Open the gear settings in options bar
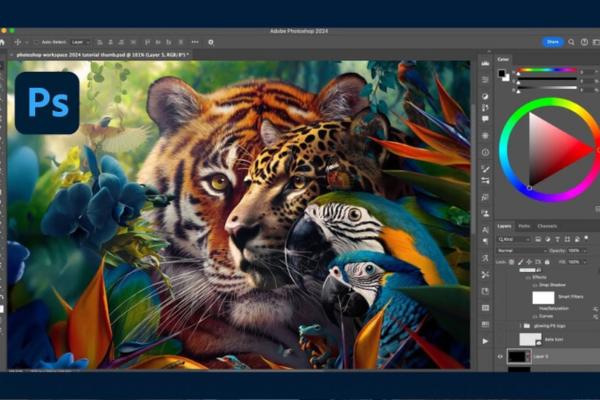This screenshot has height=400, width=600. (x=211, y=42)
